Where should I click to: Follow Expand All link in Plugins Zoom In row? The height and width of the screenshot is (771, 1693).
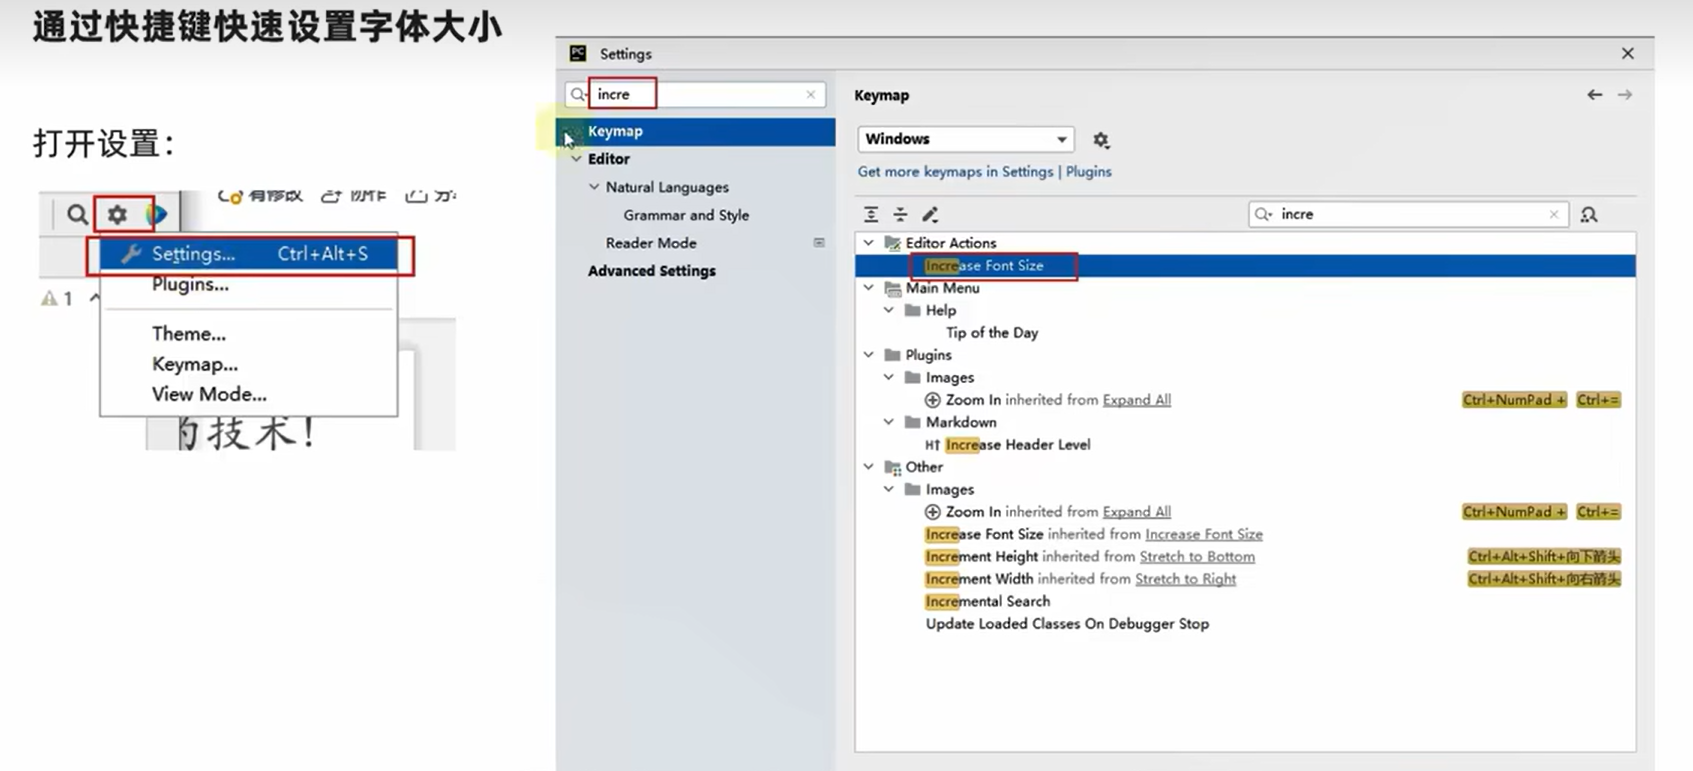click(1136, 400)
